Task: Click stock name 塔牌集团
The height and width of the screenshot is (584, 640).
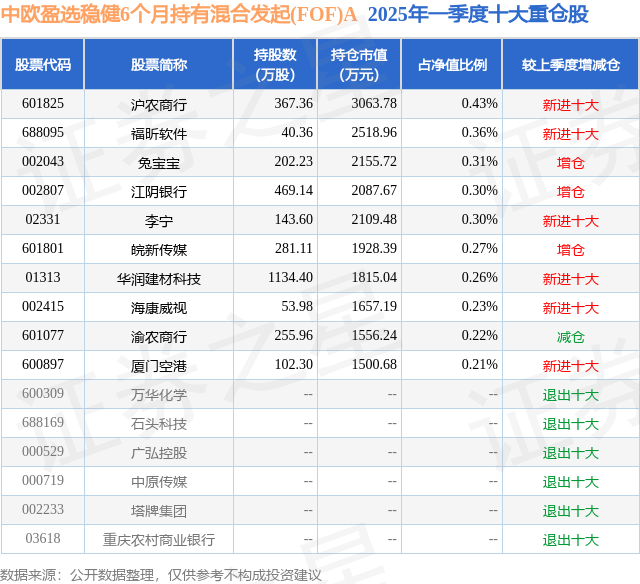Action: coord(159,511)
